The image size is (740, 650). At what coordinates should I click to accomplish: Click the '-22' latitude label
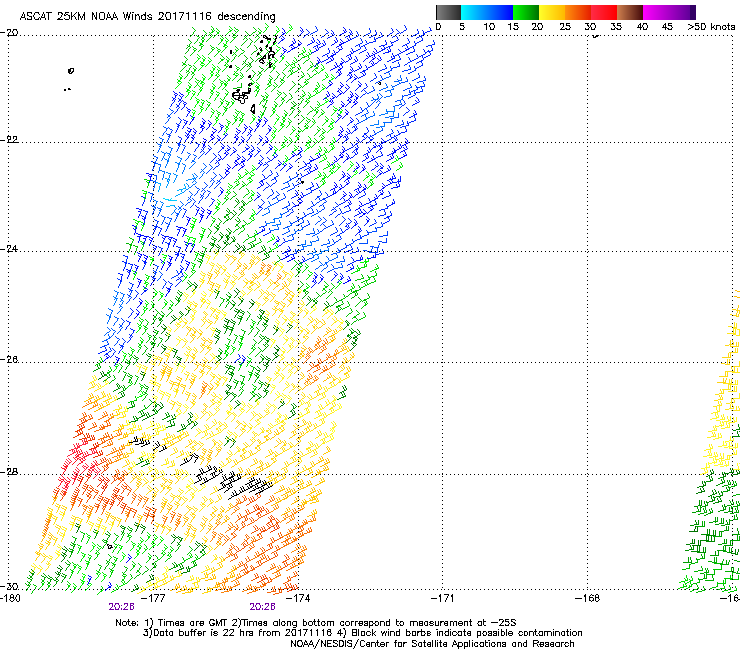pyautogui.click(x=9, y=140)
